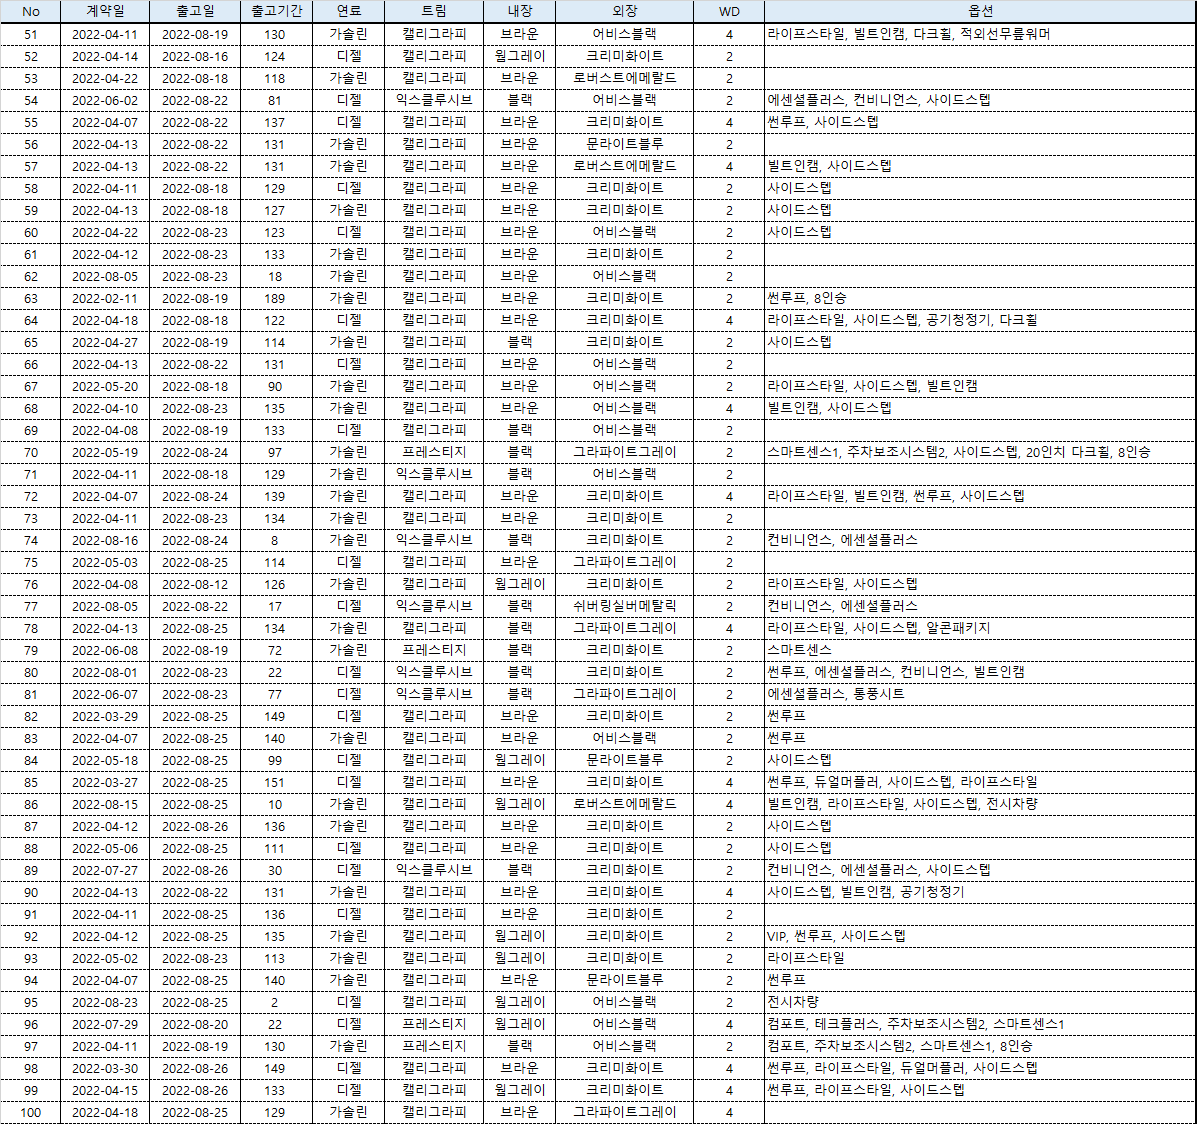
Task: Click options containing 전시차량 in row 86
Action: pos(902,805)
